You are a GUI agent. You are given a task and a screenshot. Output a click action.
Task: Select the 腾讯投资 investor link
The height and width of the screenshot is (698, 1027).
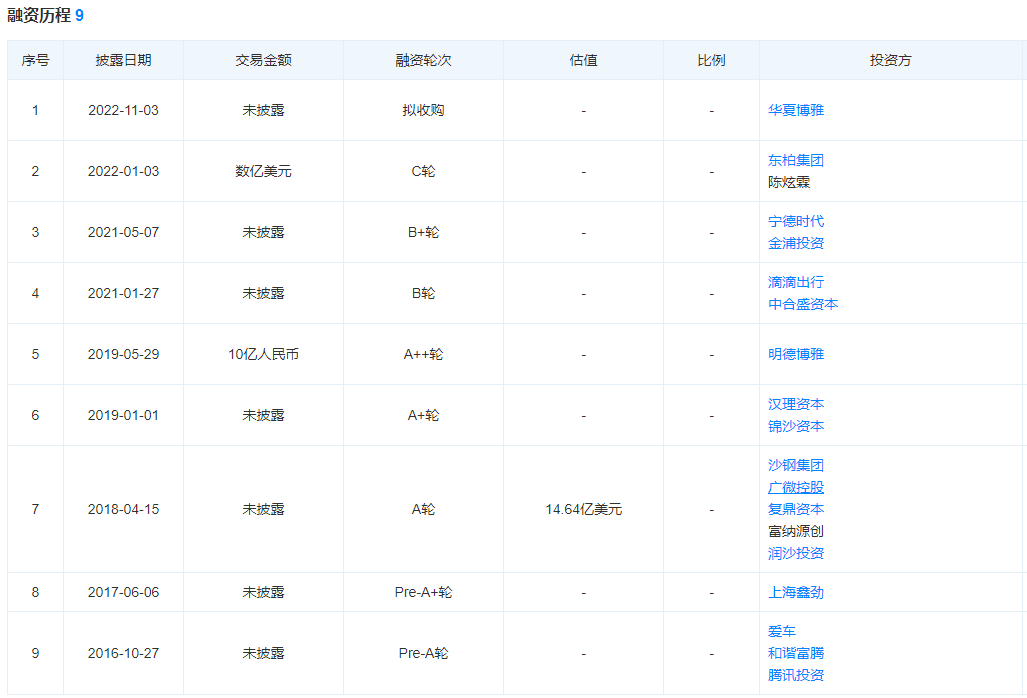[x=796, y=675]
